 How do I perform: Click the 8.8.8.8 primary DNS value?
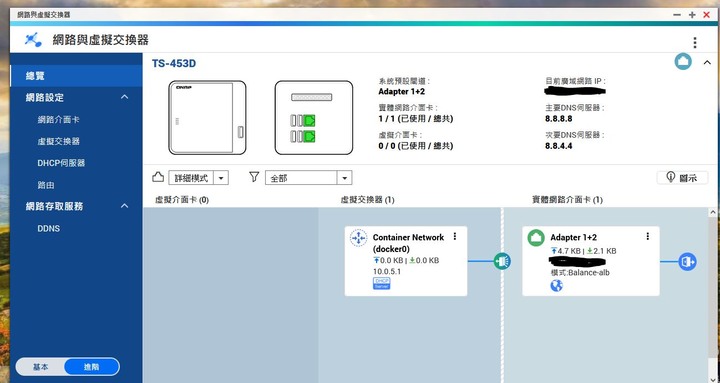coord(559,118)
